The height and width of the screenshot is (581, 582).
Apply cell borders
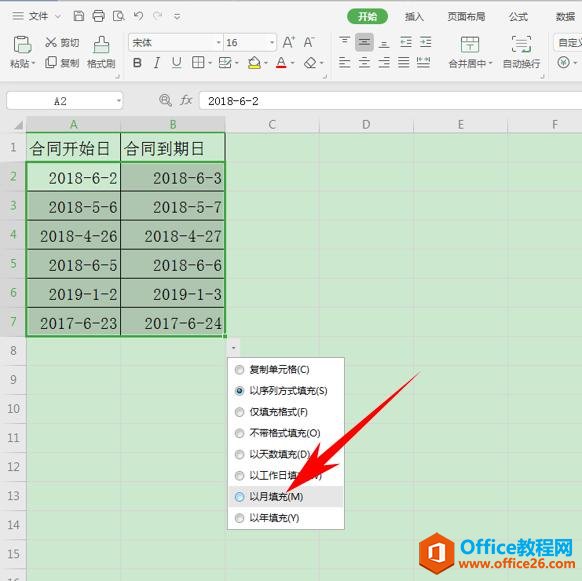[x=198, y=62]
